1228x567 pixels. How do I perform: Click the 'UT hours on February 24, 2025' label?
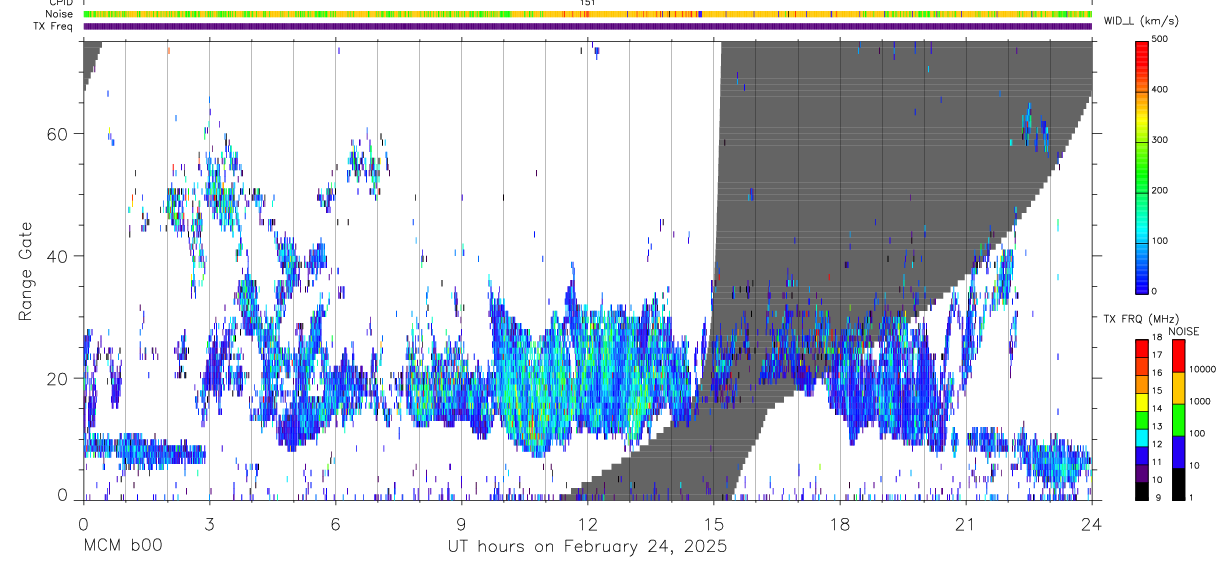(x=587, y=547)
